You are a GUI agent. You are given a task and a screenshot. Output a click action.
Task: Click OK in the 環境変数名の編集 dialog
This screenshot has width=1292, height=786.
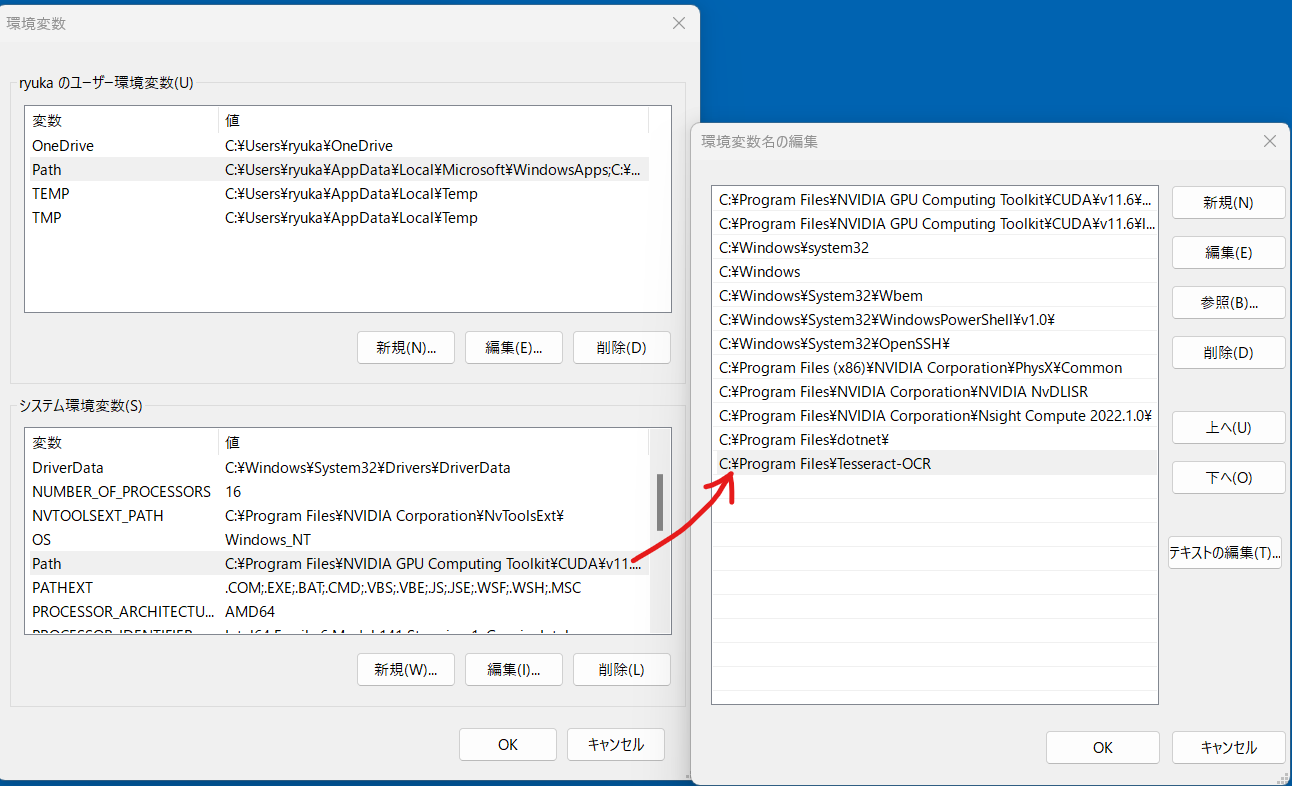tap(1102, 747)
